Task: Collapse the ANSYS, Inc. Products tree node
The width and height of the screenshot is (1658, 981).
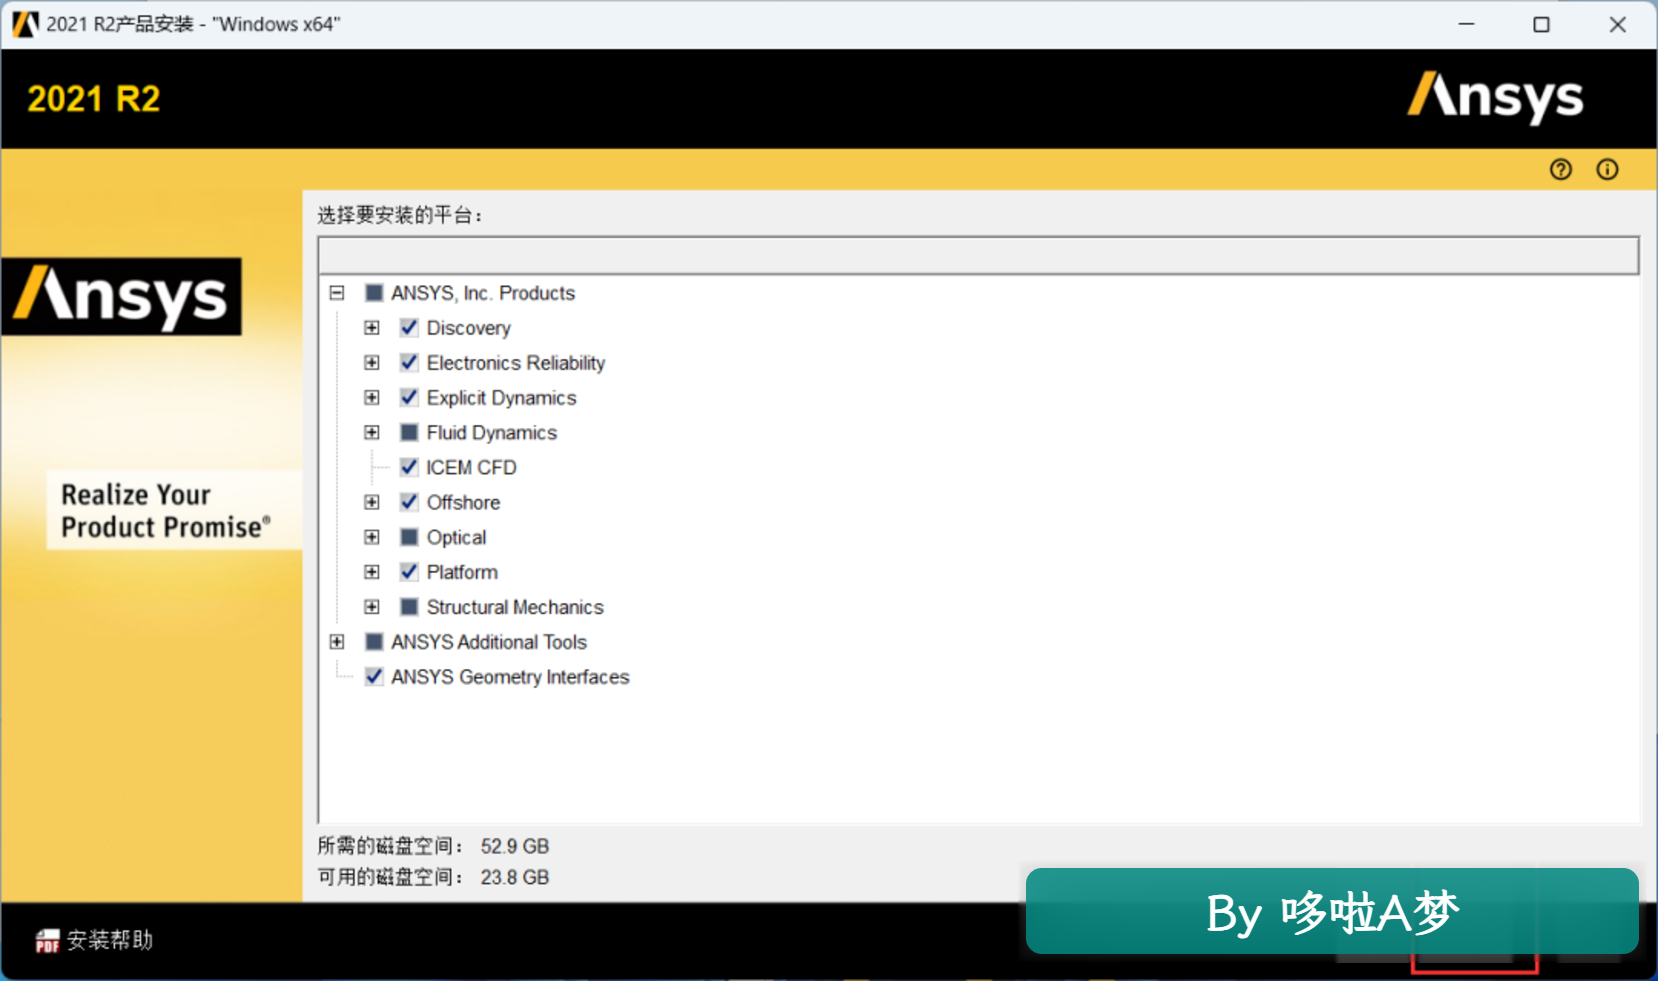Action: (337, 293)
